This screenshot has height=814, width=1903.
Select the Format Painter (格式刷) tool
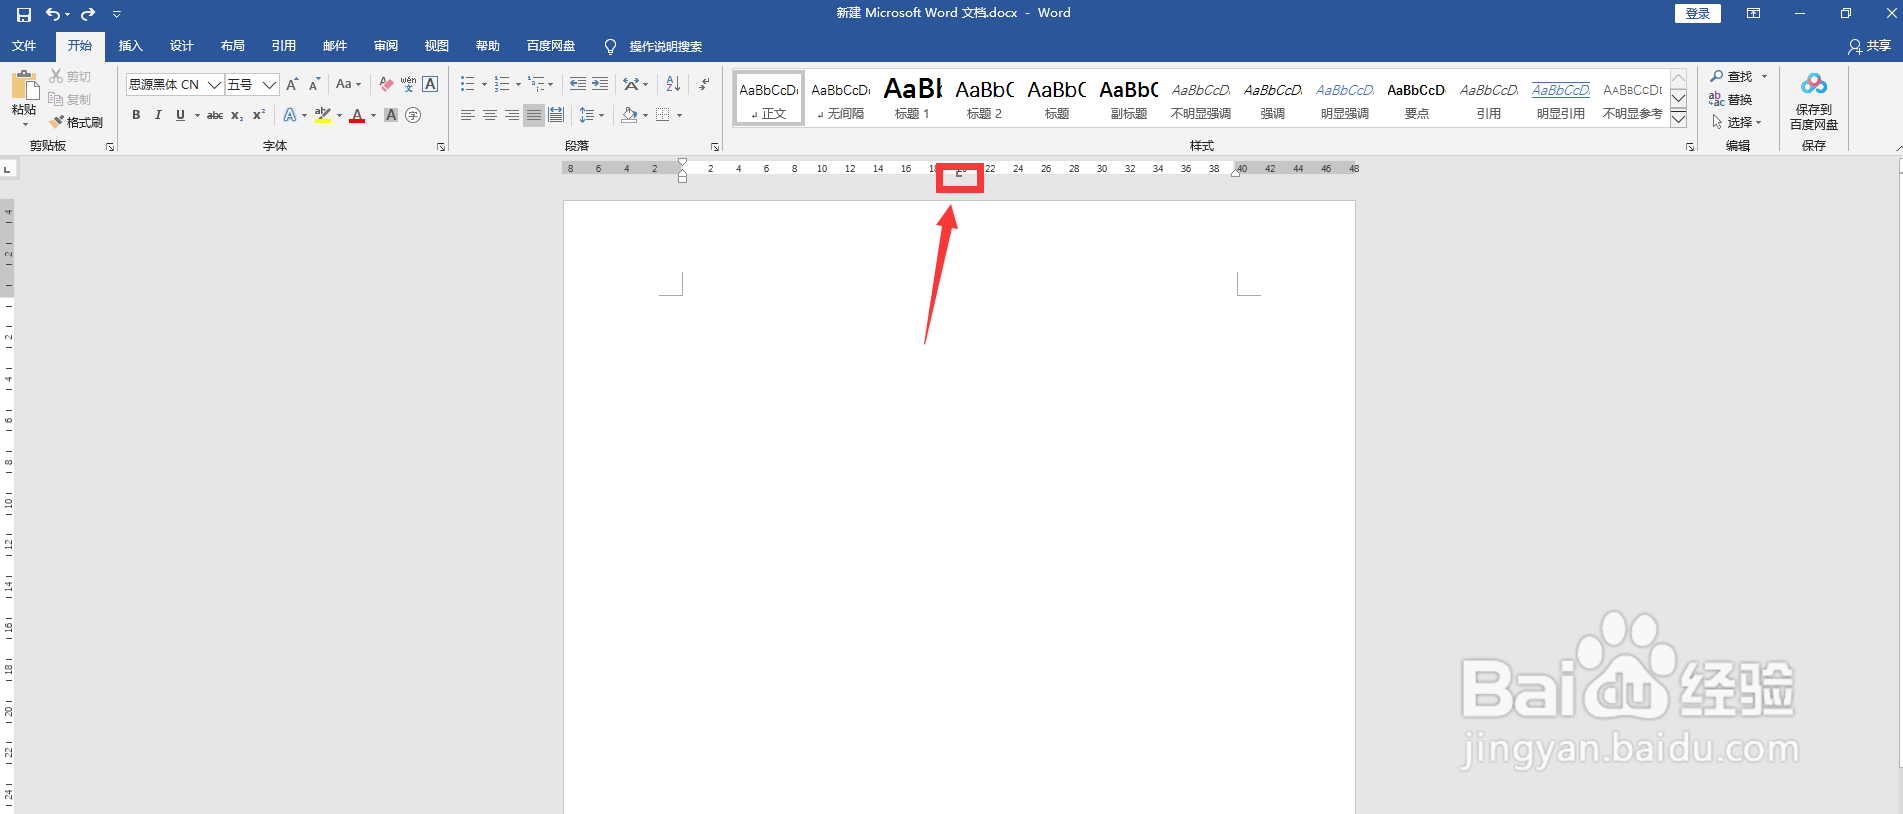pos(76,122)
